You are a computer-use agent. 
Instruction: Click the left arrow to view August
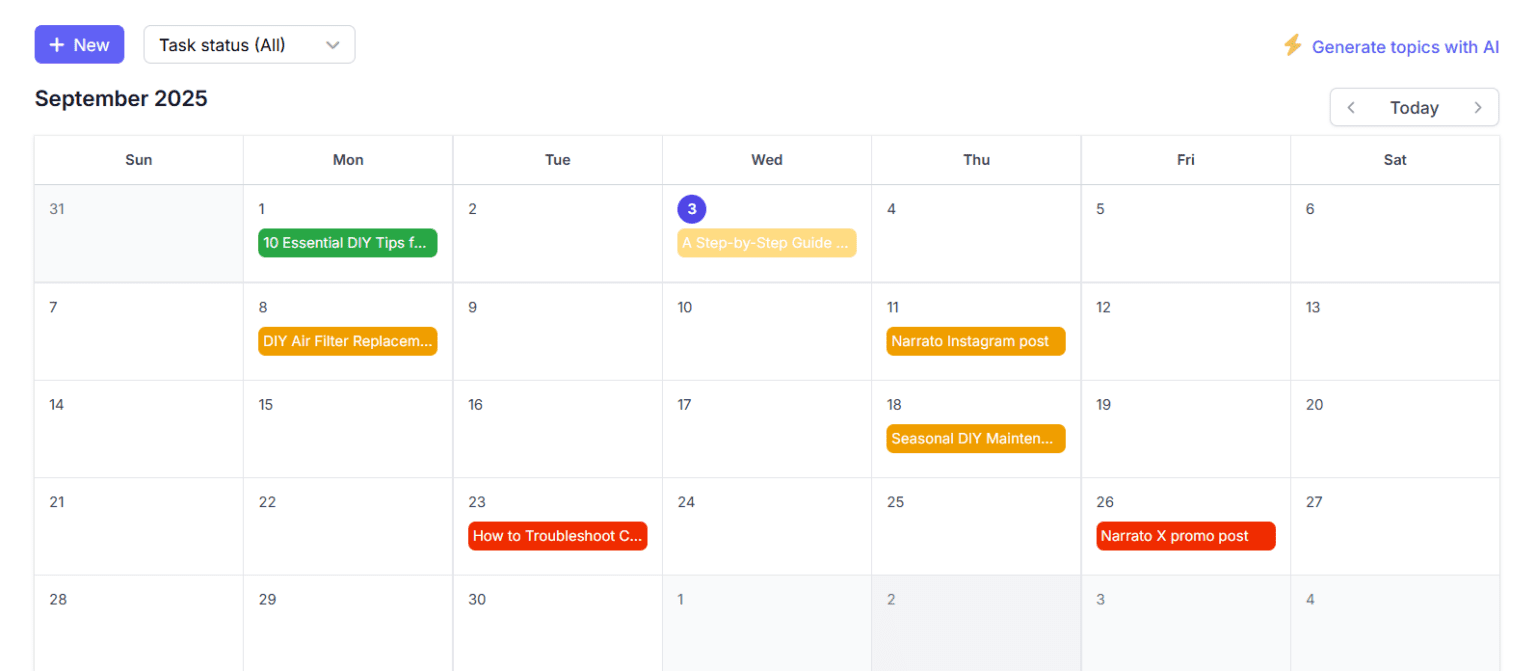tap(1351, 107)
